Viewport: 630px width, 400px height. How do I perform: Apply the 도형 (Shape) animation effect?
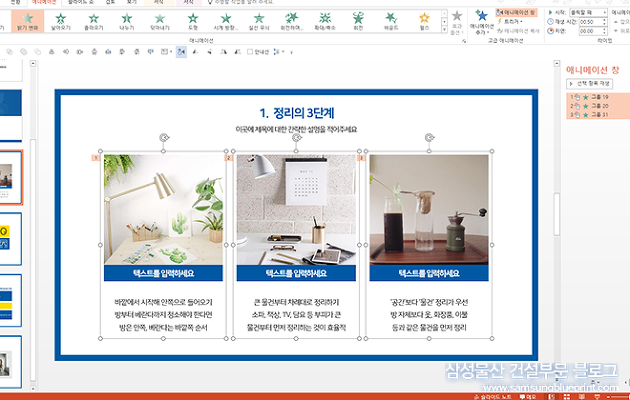point(193,21)
